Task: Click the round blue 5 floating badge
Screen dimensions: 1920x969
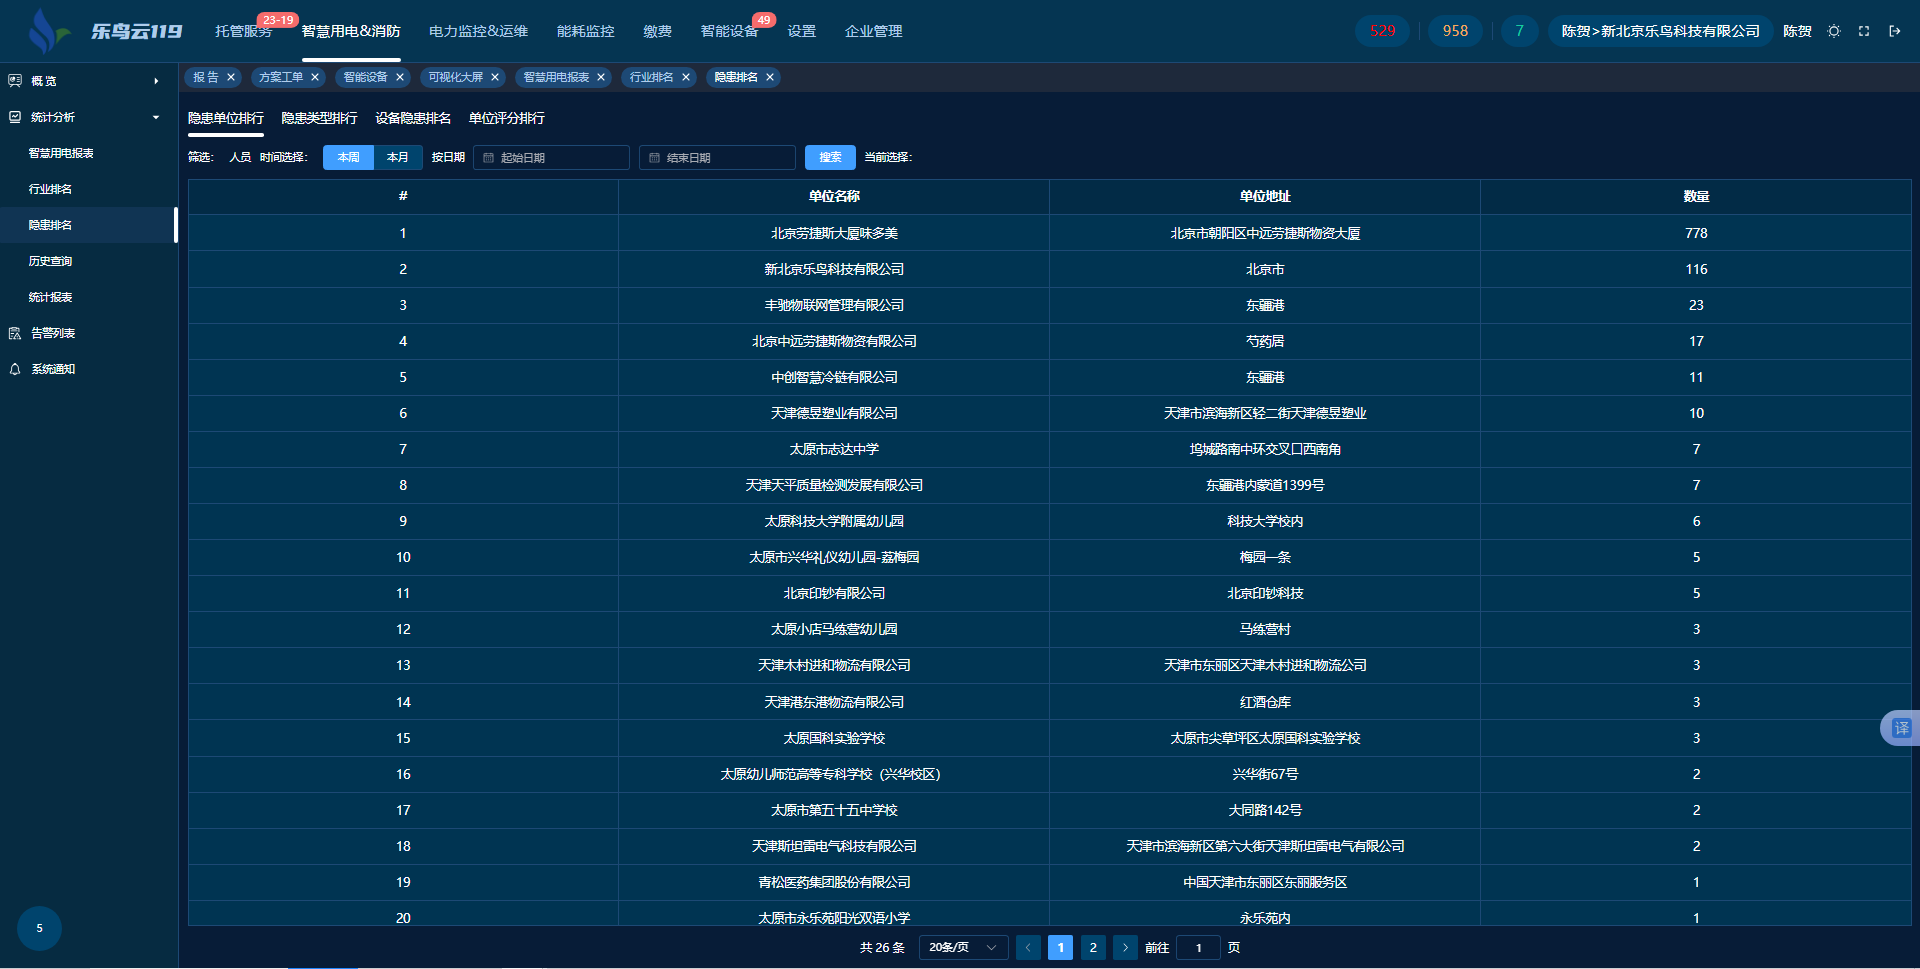Action: point(39,928)
